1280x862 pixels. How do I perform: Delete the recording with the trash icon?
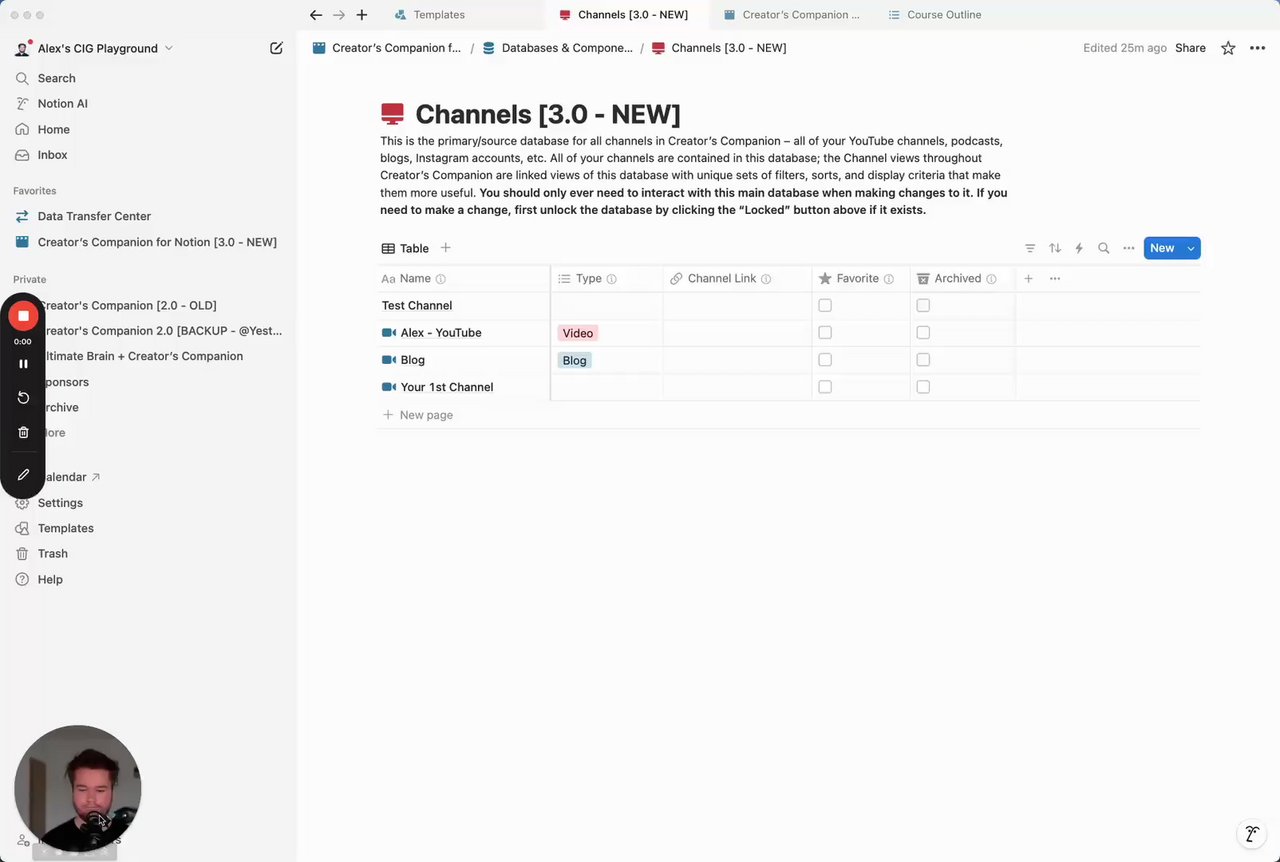[23, 433]
